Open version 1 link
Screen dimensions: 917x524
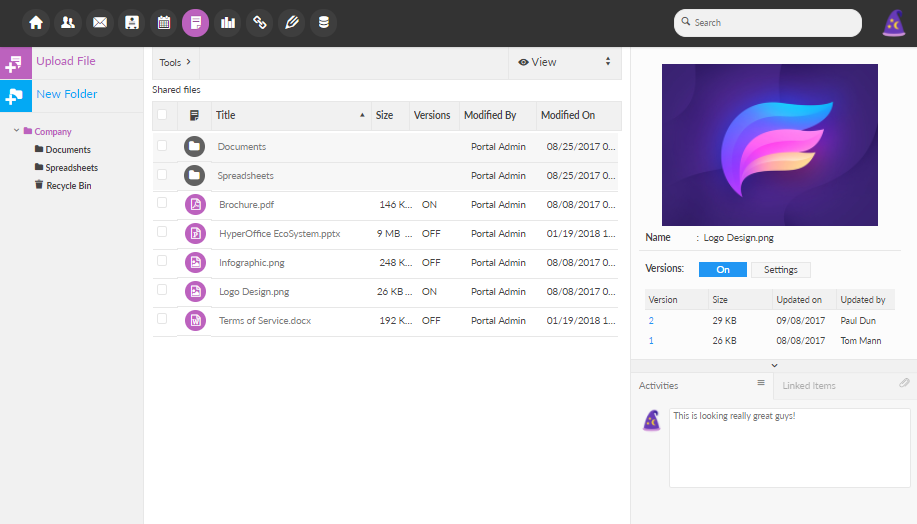click(x=651, y=340)
